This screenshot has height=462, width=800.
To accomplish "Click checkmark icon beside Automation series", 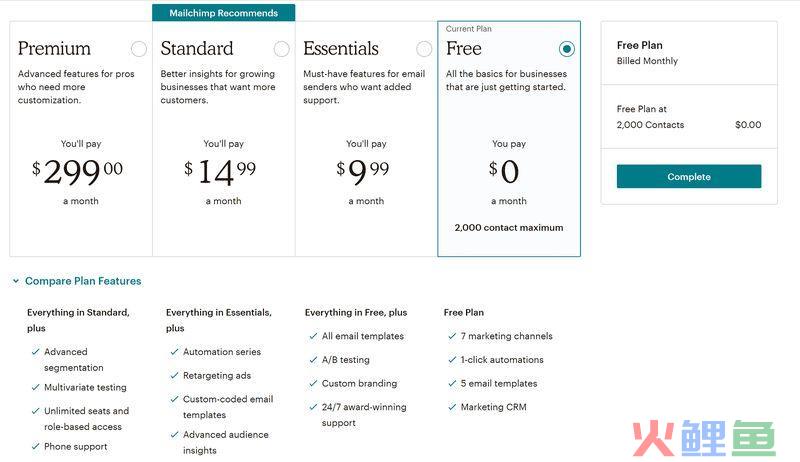I will tap(174, 352).
